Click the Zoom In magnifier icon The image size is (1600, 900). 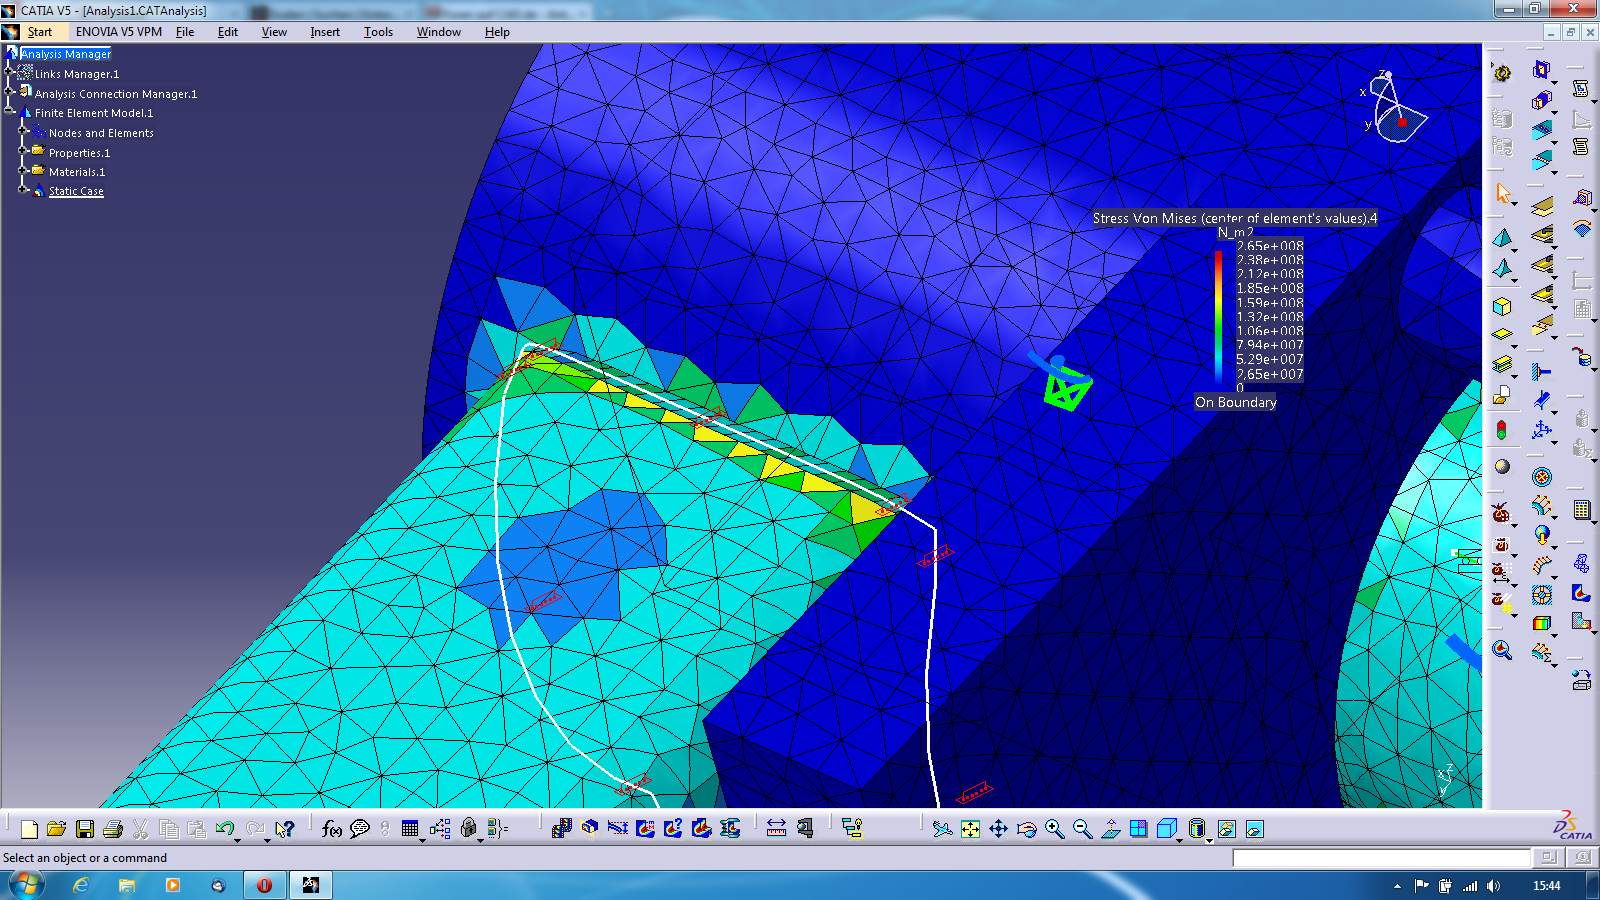[1055, 829]
